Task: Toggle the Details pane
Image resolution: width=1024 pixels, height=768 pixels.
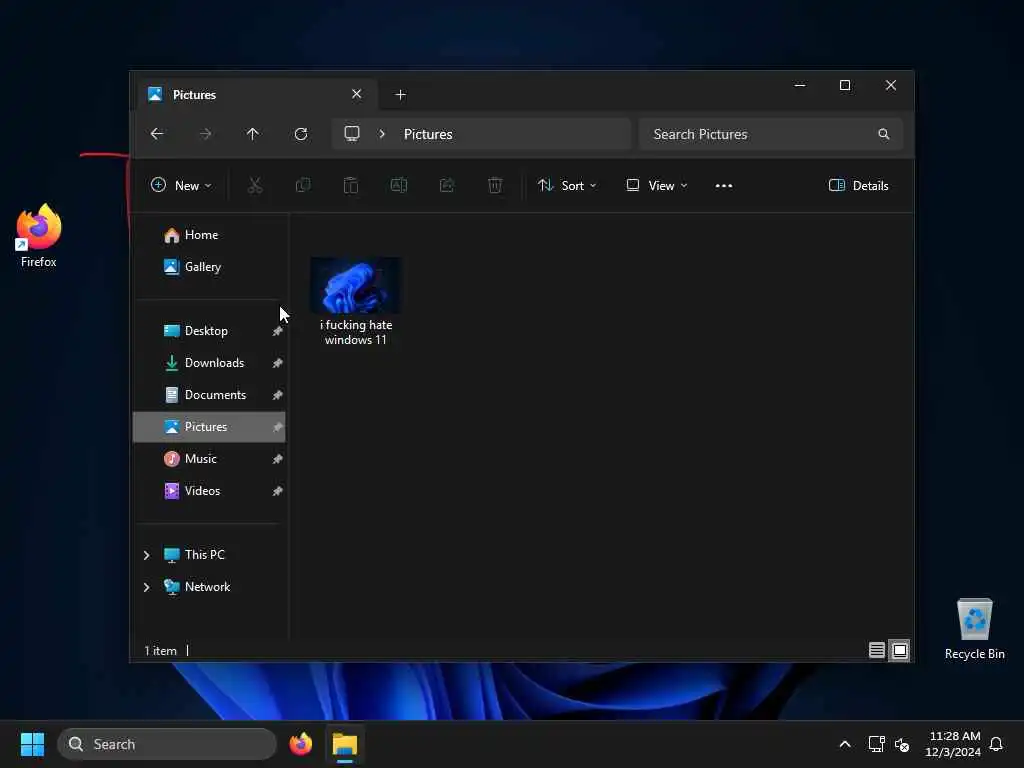Action: click(x=859, y=185)
